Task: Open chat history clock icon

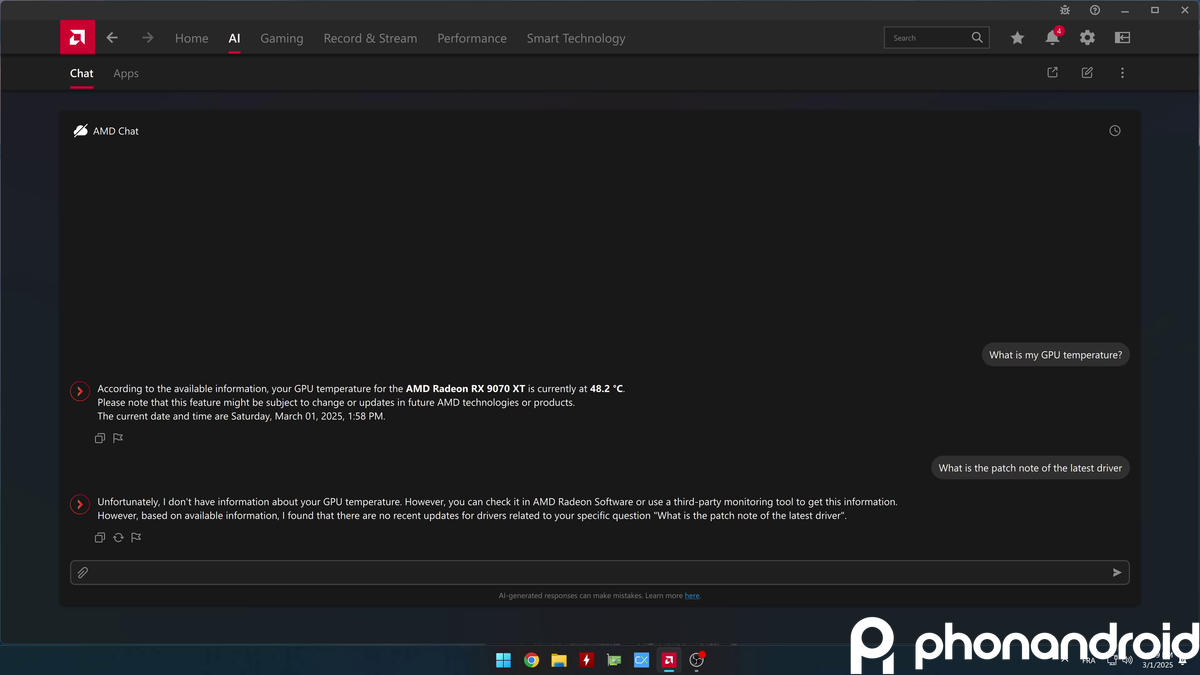Action: click(1115, 131)
